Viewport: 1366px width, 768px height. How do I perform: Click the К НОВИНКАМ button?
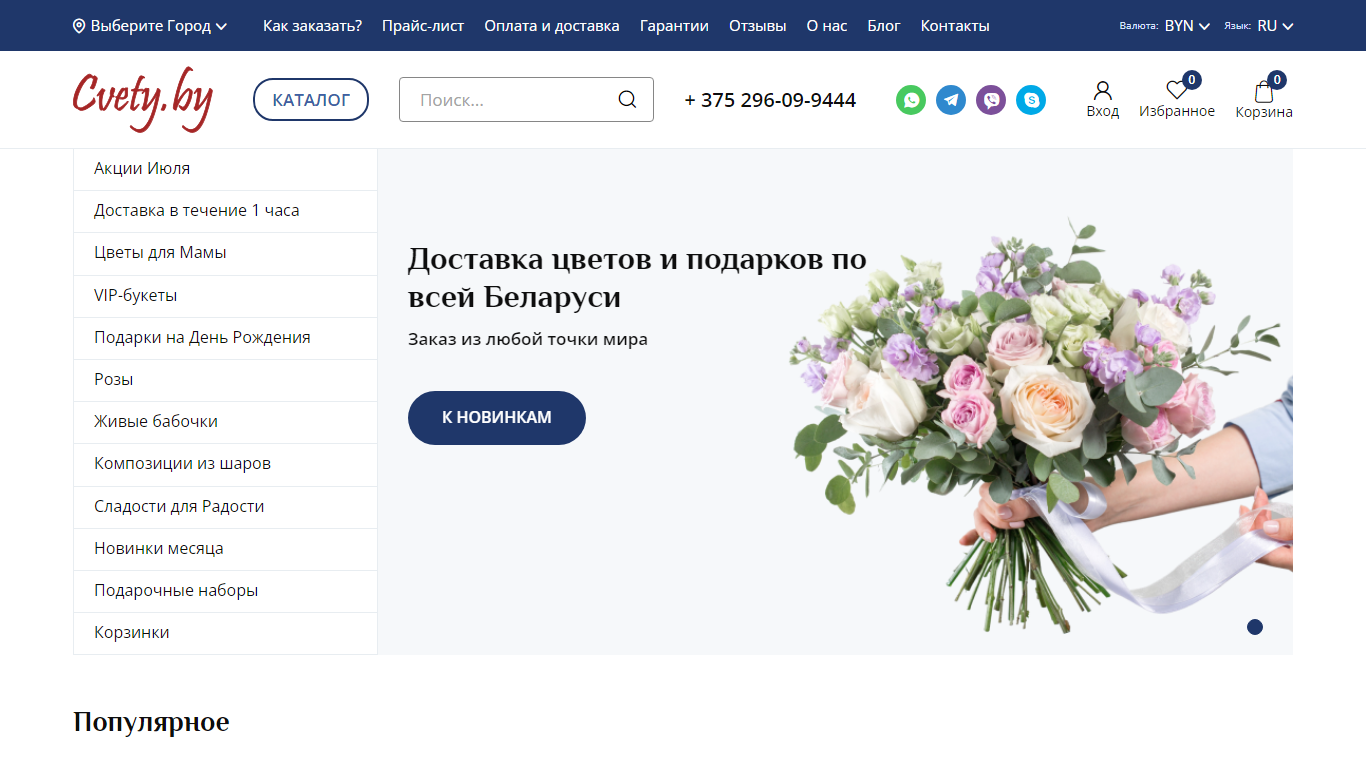point(497,417)
